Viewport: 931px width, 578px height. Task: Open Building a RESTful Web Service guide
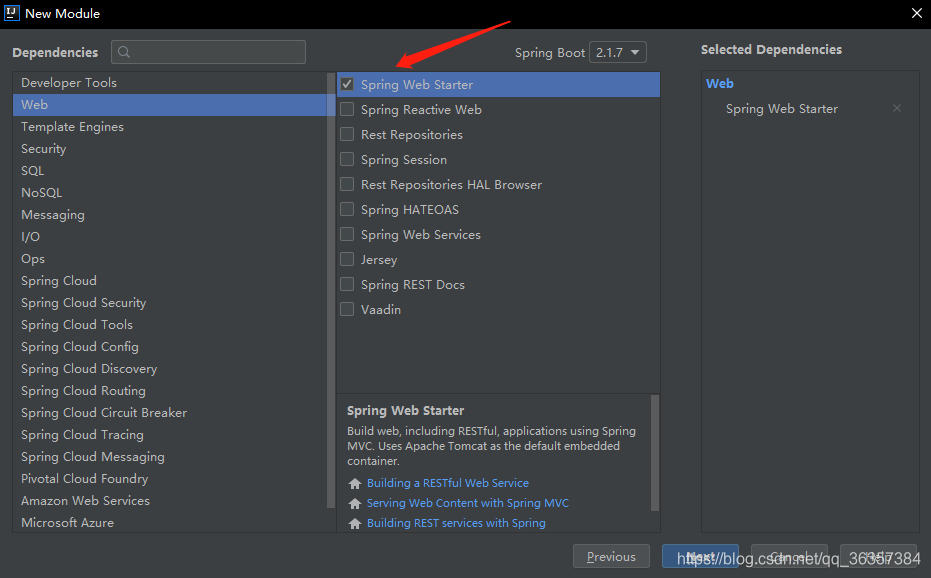point(448,483)
